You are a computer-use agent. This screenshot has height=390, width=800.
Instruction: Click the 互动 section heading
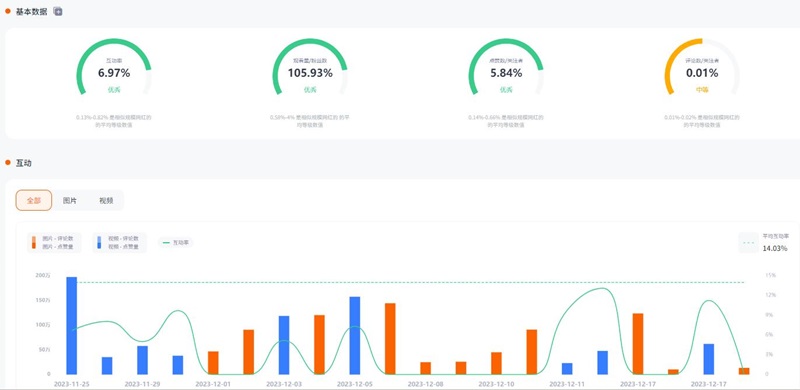tap(23, 163)
